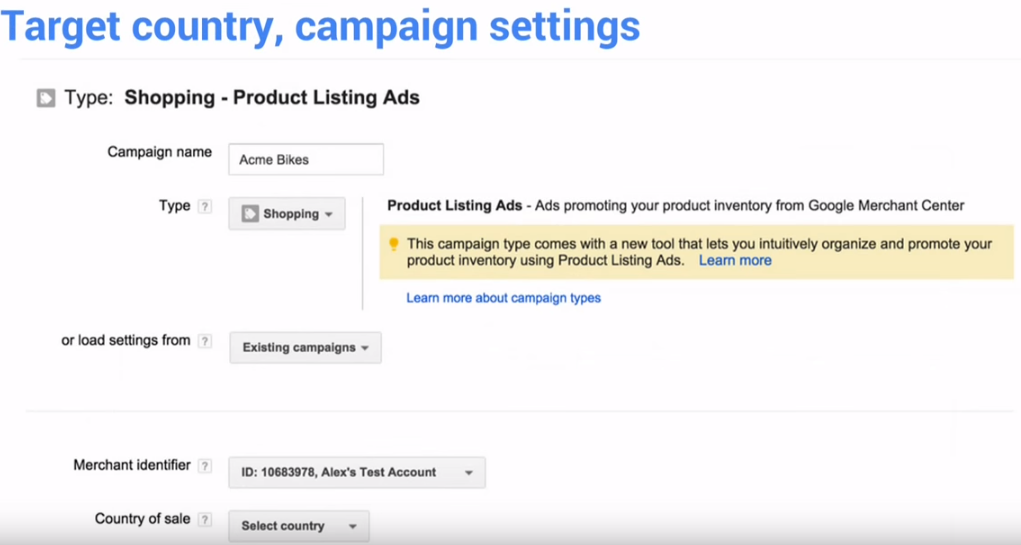1021x545 pixels.
Task: Click the help icon next to Type label
Action: (x=204, y=206)
